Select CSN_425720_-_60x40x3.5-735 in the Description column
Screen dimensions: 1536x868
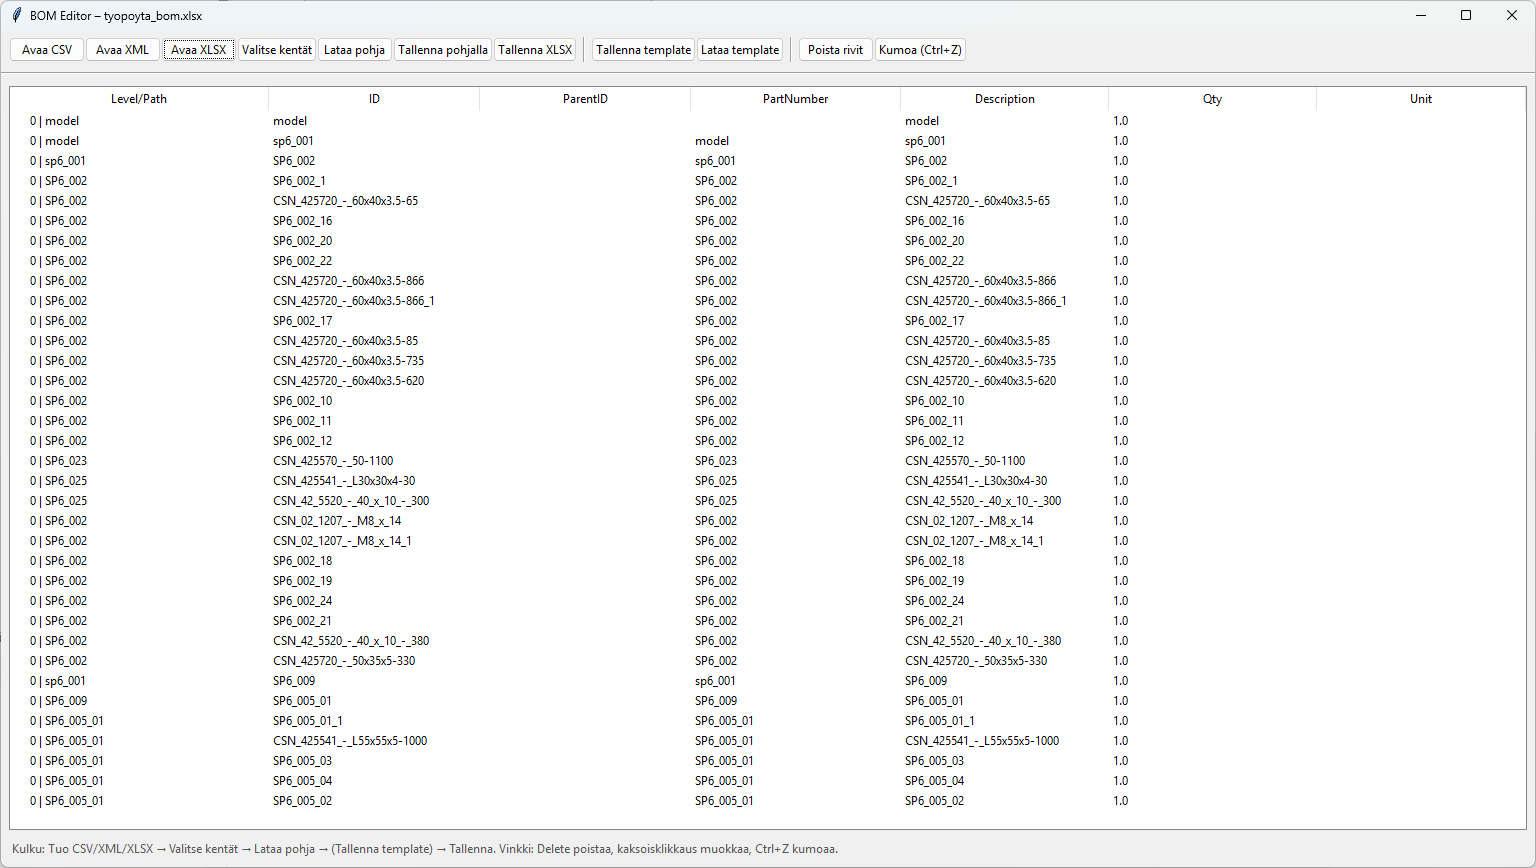(x=980, y=361)
